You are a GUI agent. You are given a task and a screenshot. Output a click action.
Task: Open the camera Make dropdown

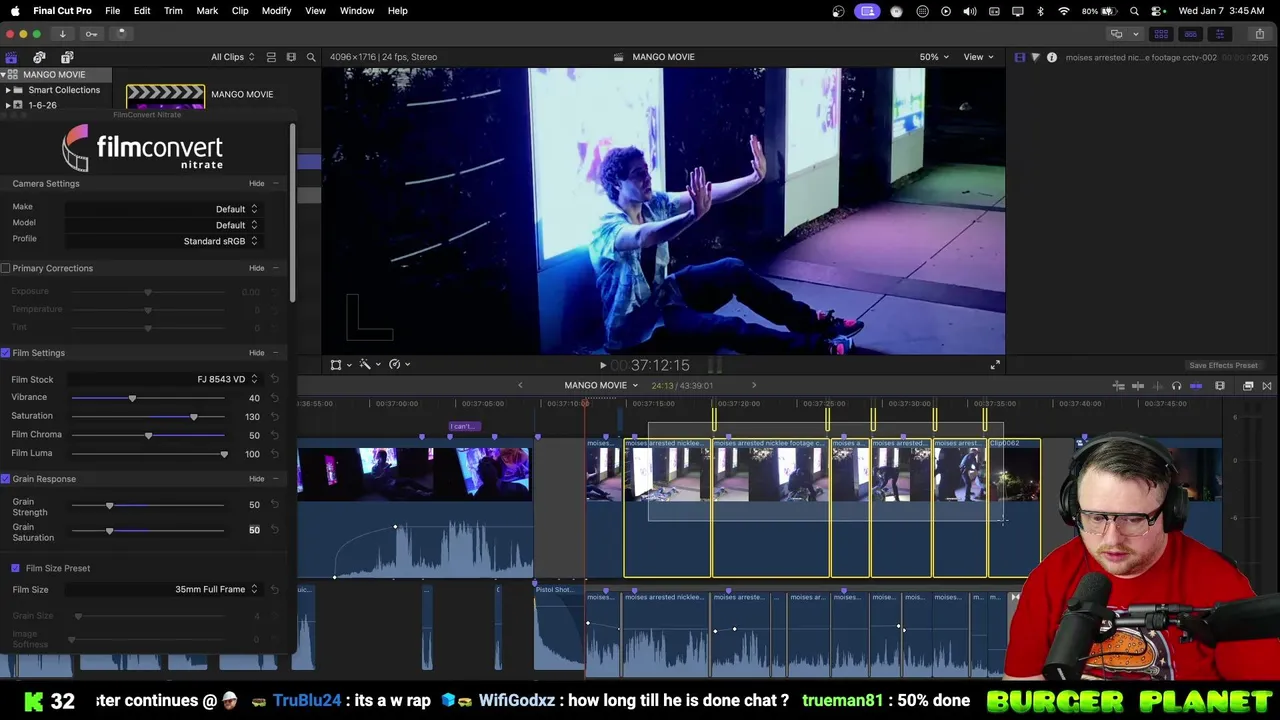tap(161, 209)
